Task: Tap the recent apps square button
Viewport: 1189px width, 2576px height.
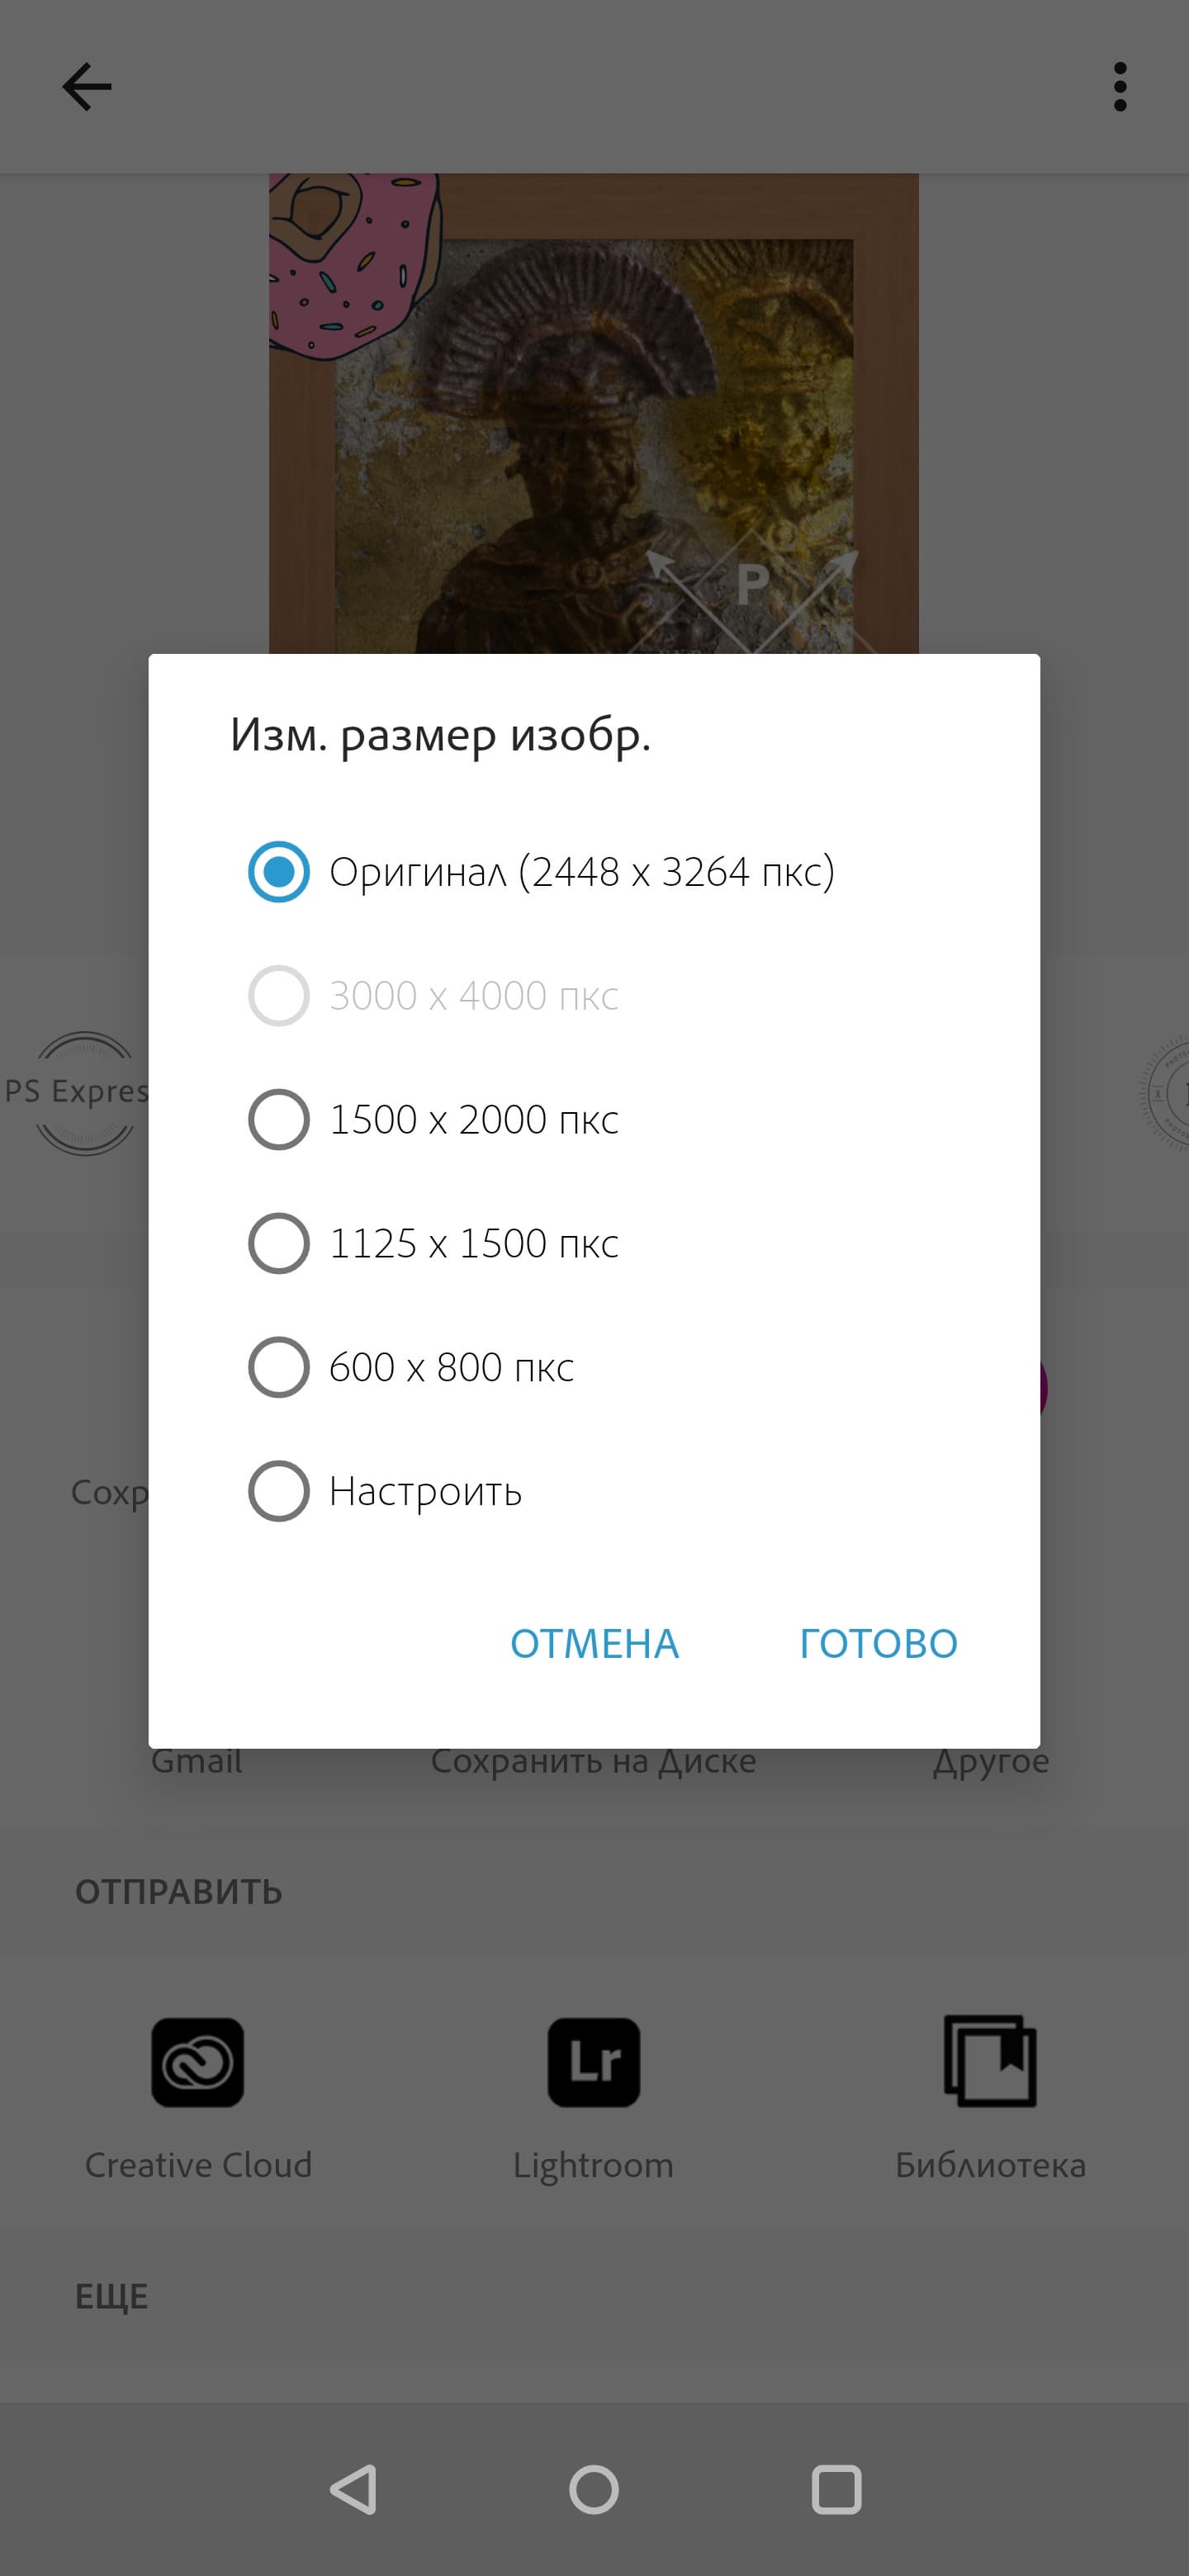Action: pos(836,2489)
